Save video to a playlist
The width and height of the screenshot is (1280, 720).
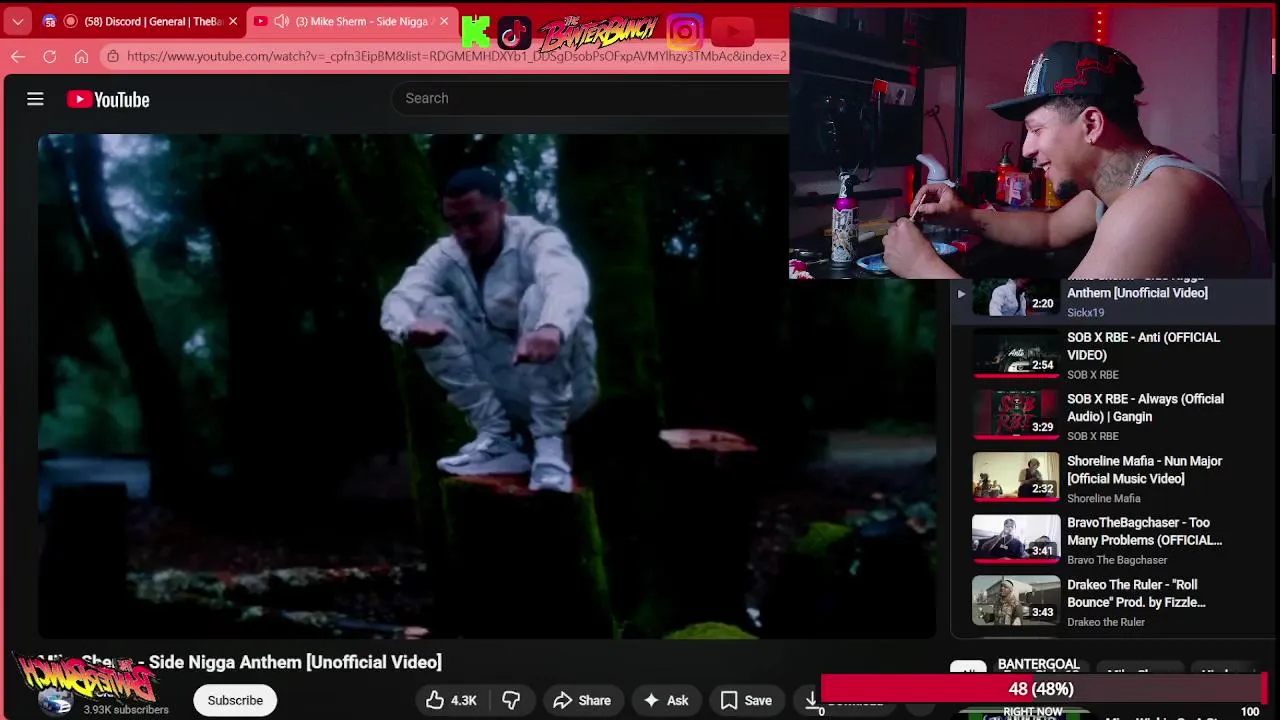click(746, 700)
